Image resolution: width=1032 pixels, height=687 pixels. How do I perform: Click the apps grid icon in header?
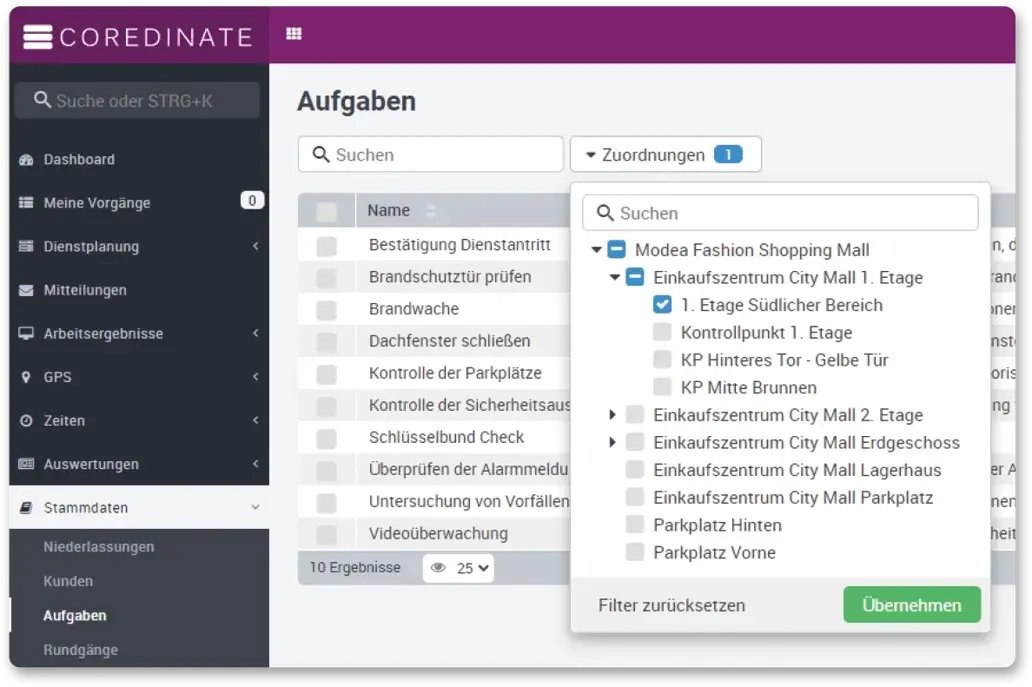[x=293, y=33]
